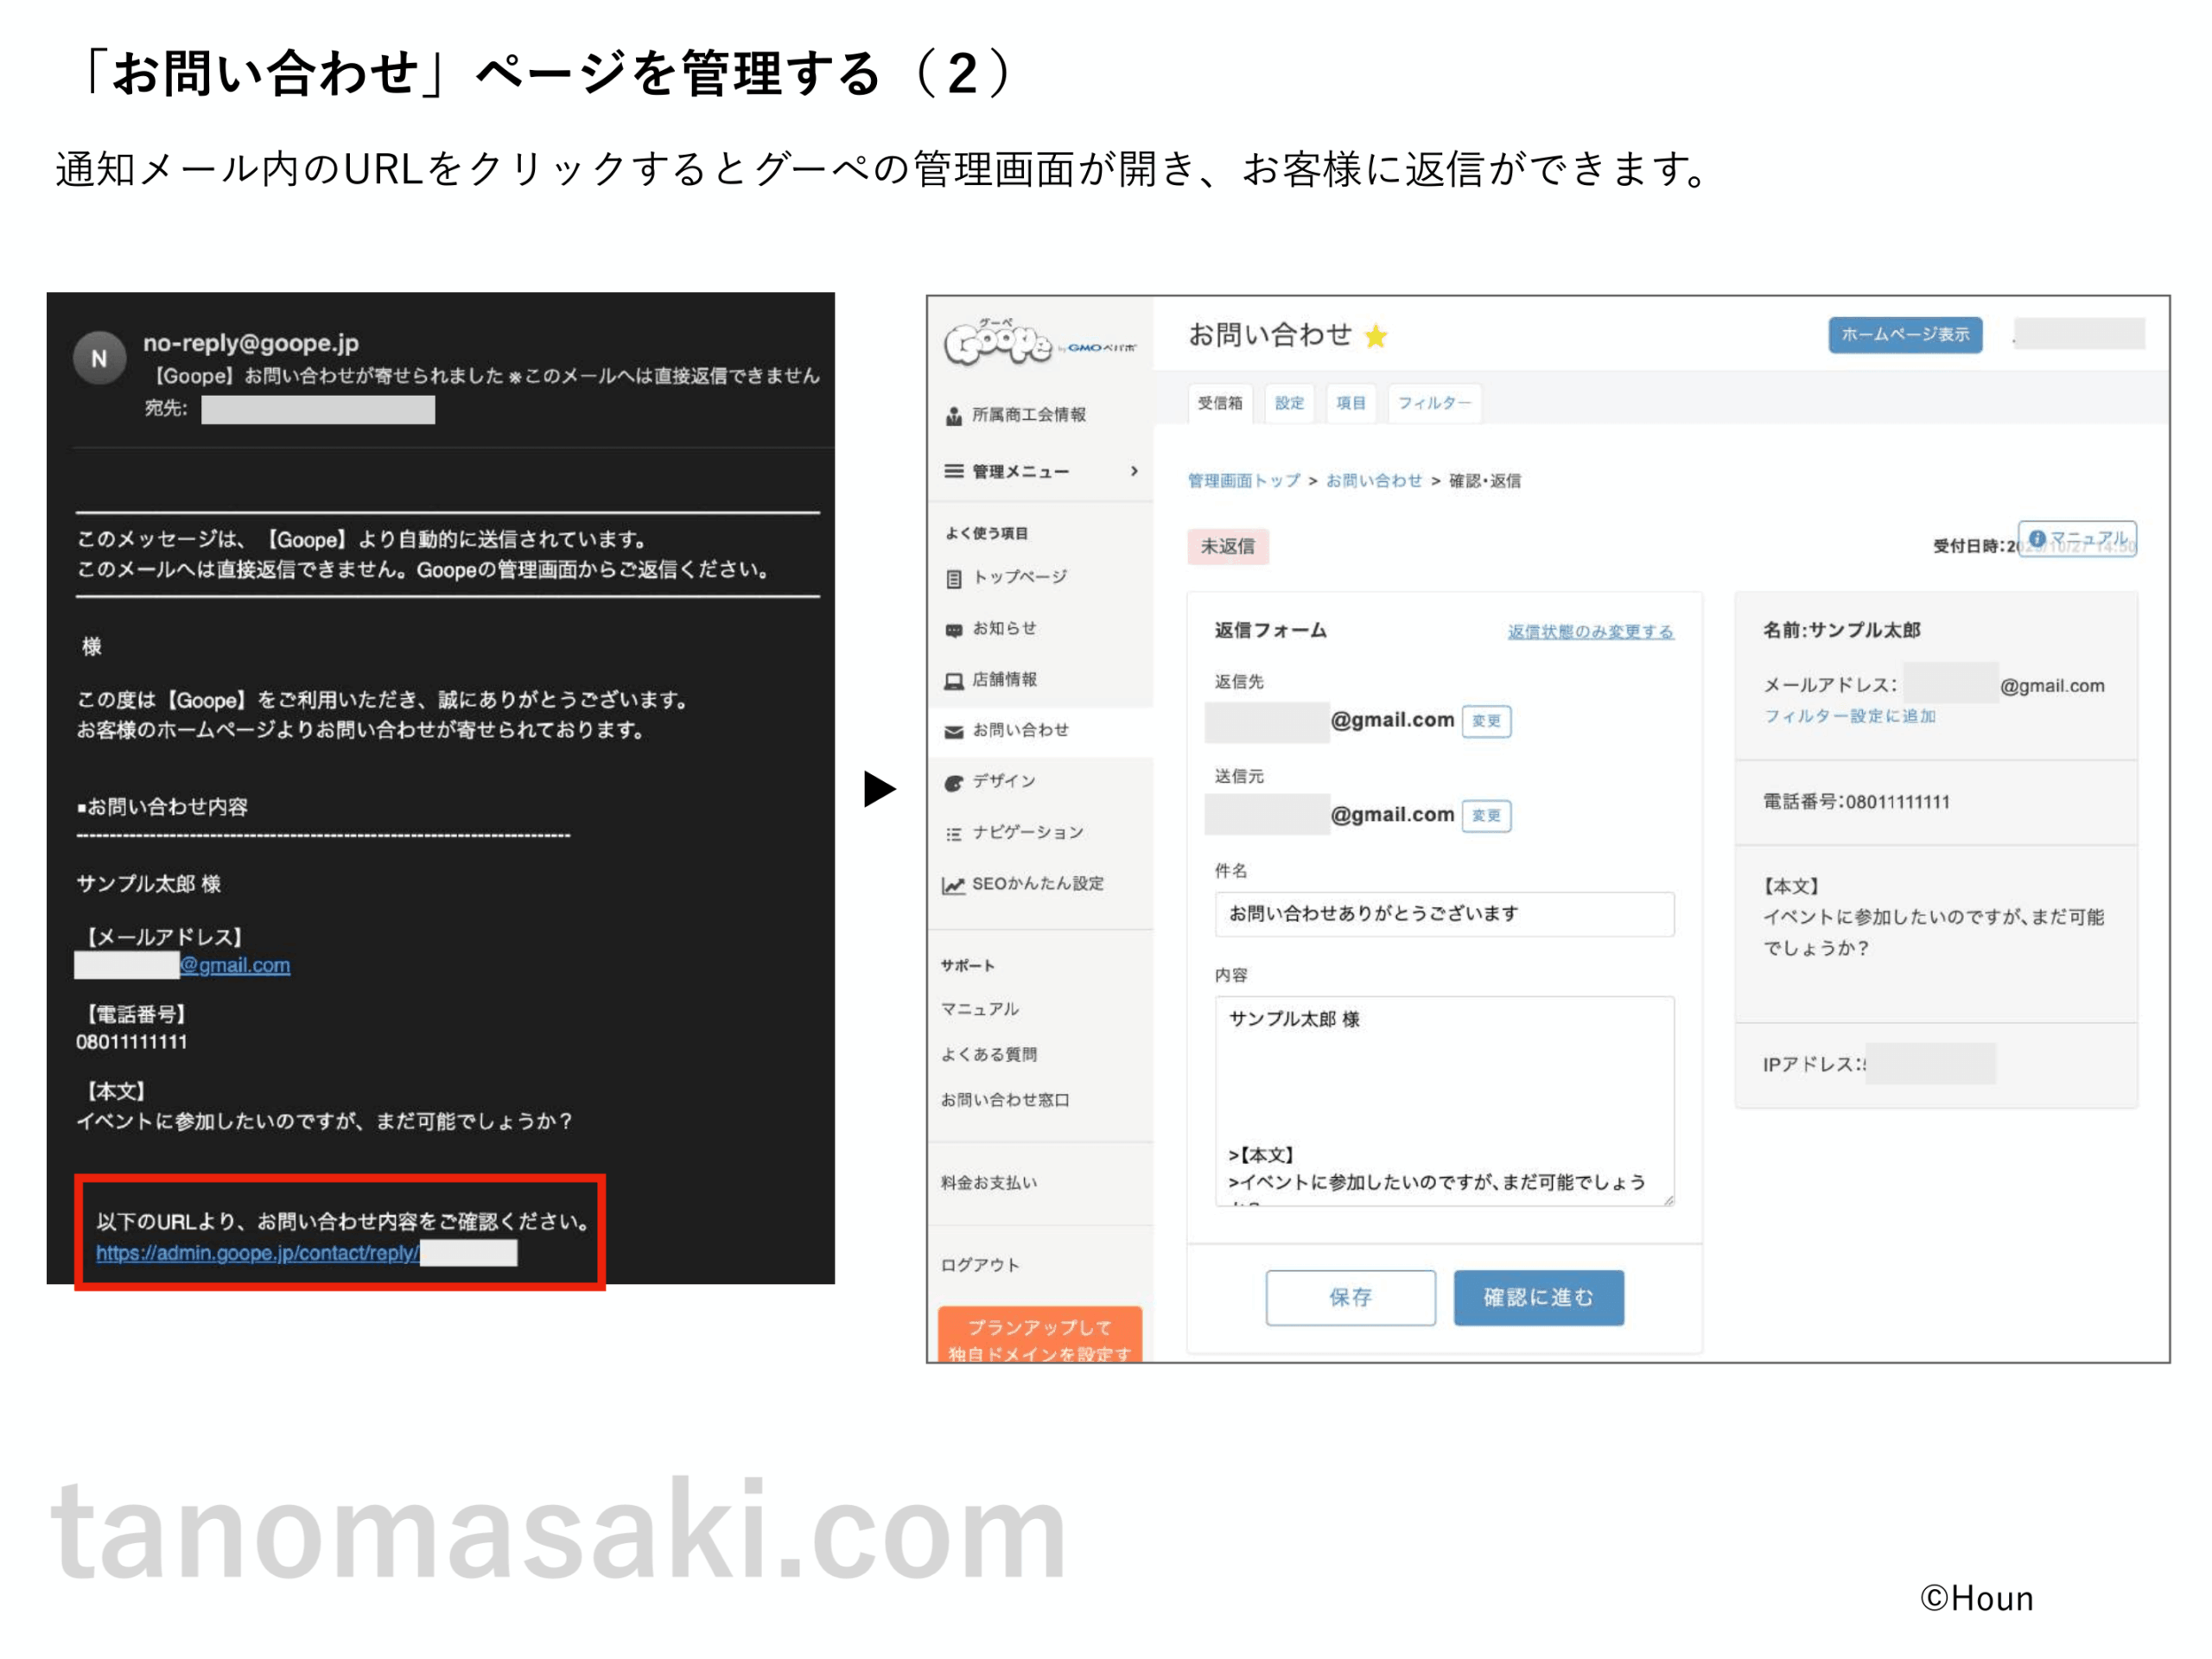Click the orange プランアップして banner button
The height and width of the screenshot is (1659, 2212).
1040,1334
